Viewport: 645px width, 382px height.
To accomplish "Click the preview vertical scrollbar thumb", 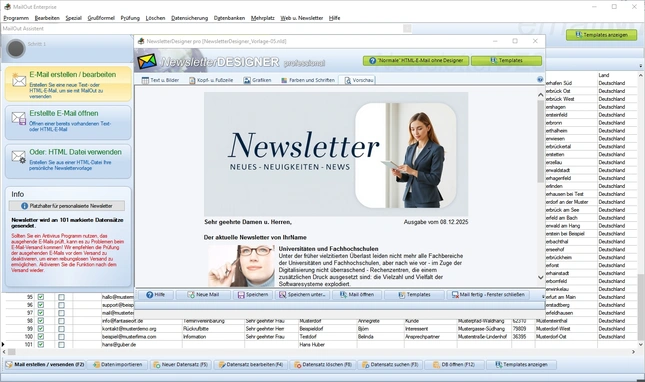I will click(x=541, y=141).
